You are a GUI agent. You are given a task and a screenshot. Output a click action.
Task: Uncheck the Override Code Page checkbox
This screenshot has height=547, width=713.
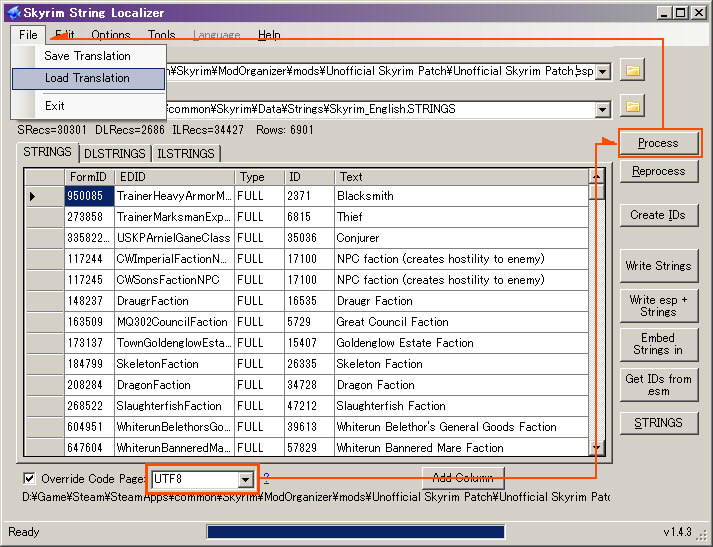[x=29, y=478]
